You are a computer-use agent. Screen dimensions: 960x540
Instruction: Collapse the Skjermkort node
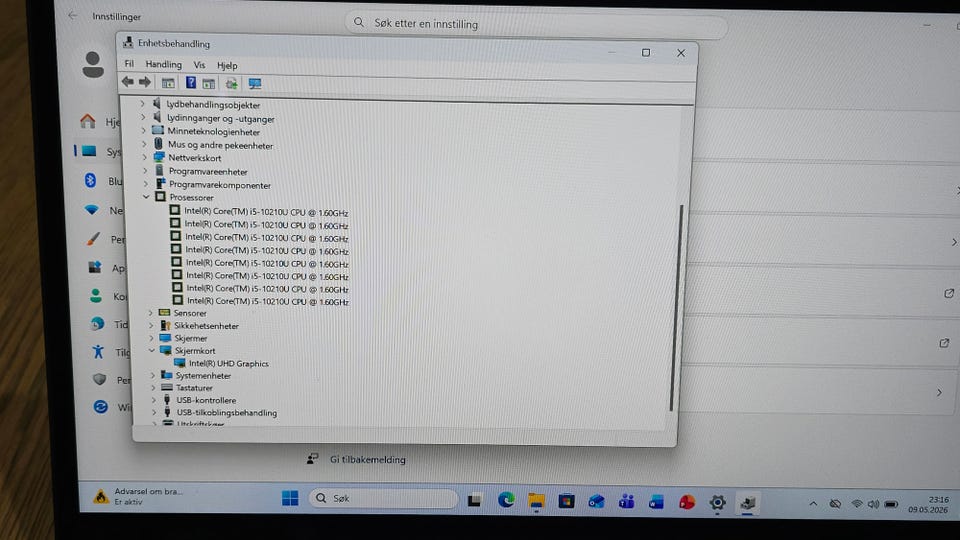click(x=152, y=350)
